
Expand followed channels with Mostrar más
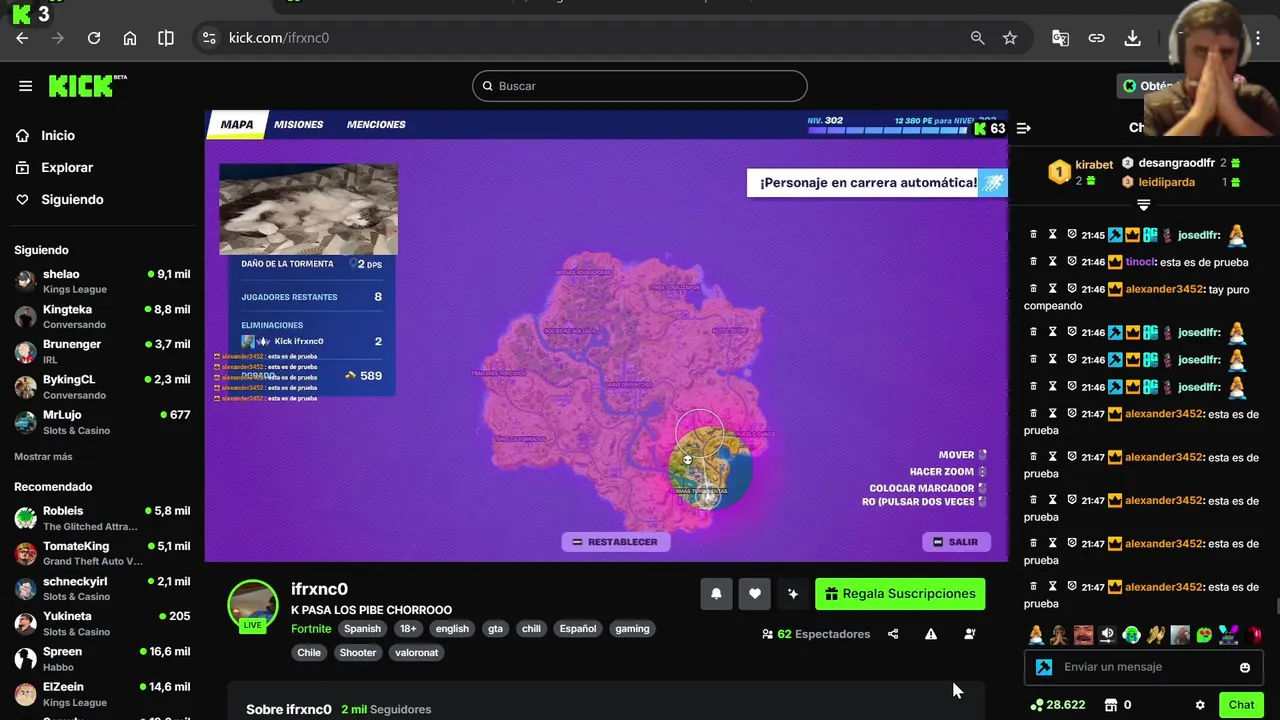(43, 457)
